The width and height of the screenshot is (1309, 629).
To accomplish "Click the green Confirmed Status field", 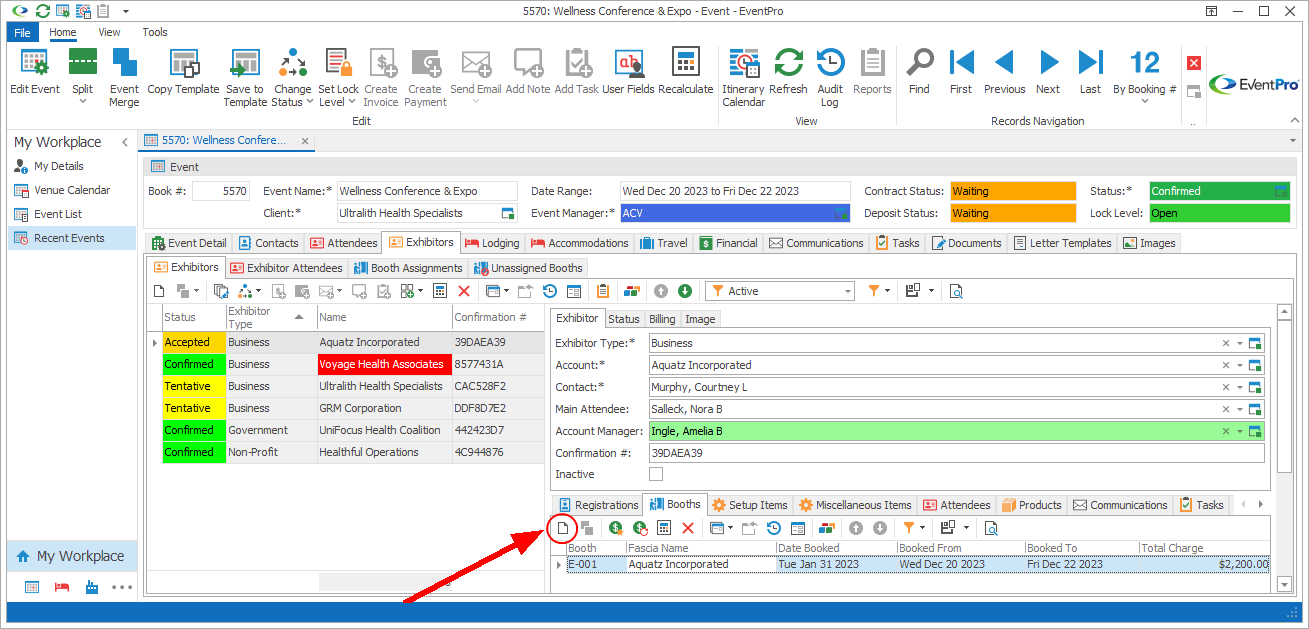I will (x=1220, y=191).
